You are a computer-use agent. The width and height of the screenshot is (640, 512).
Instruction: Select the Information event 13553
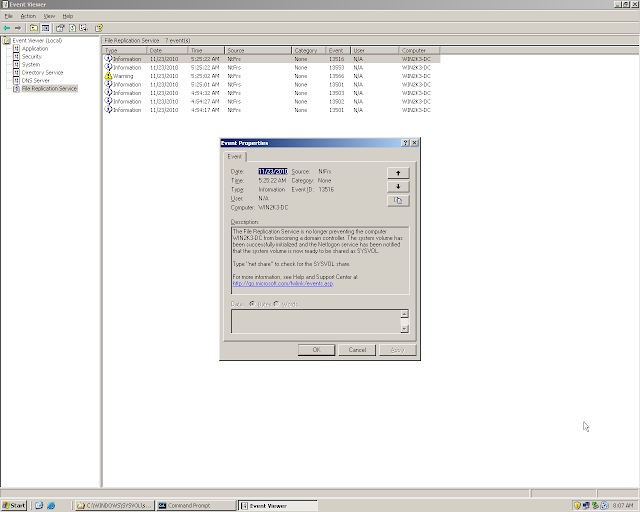271,67
